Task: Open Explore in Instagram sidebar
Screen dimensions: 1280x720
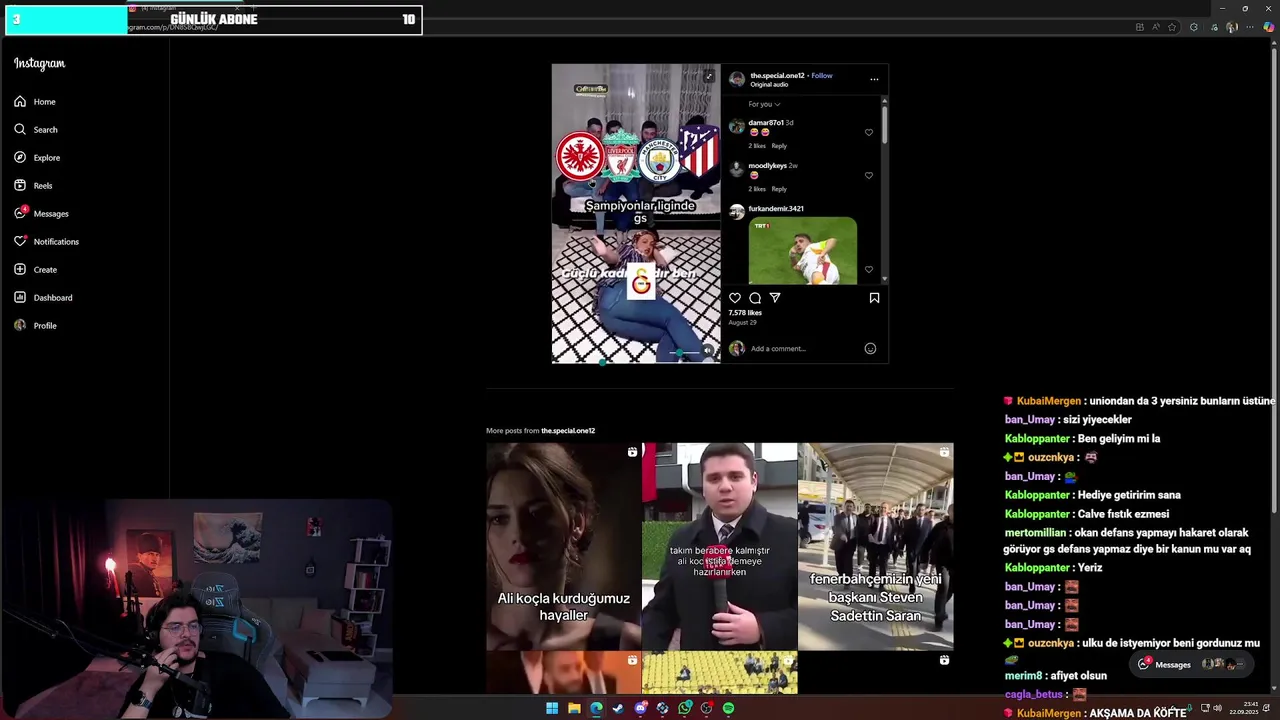Action: point(37,158)
